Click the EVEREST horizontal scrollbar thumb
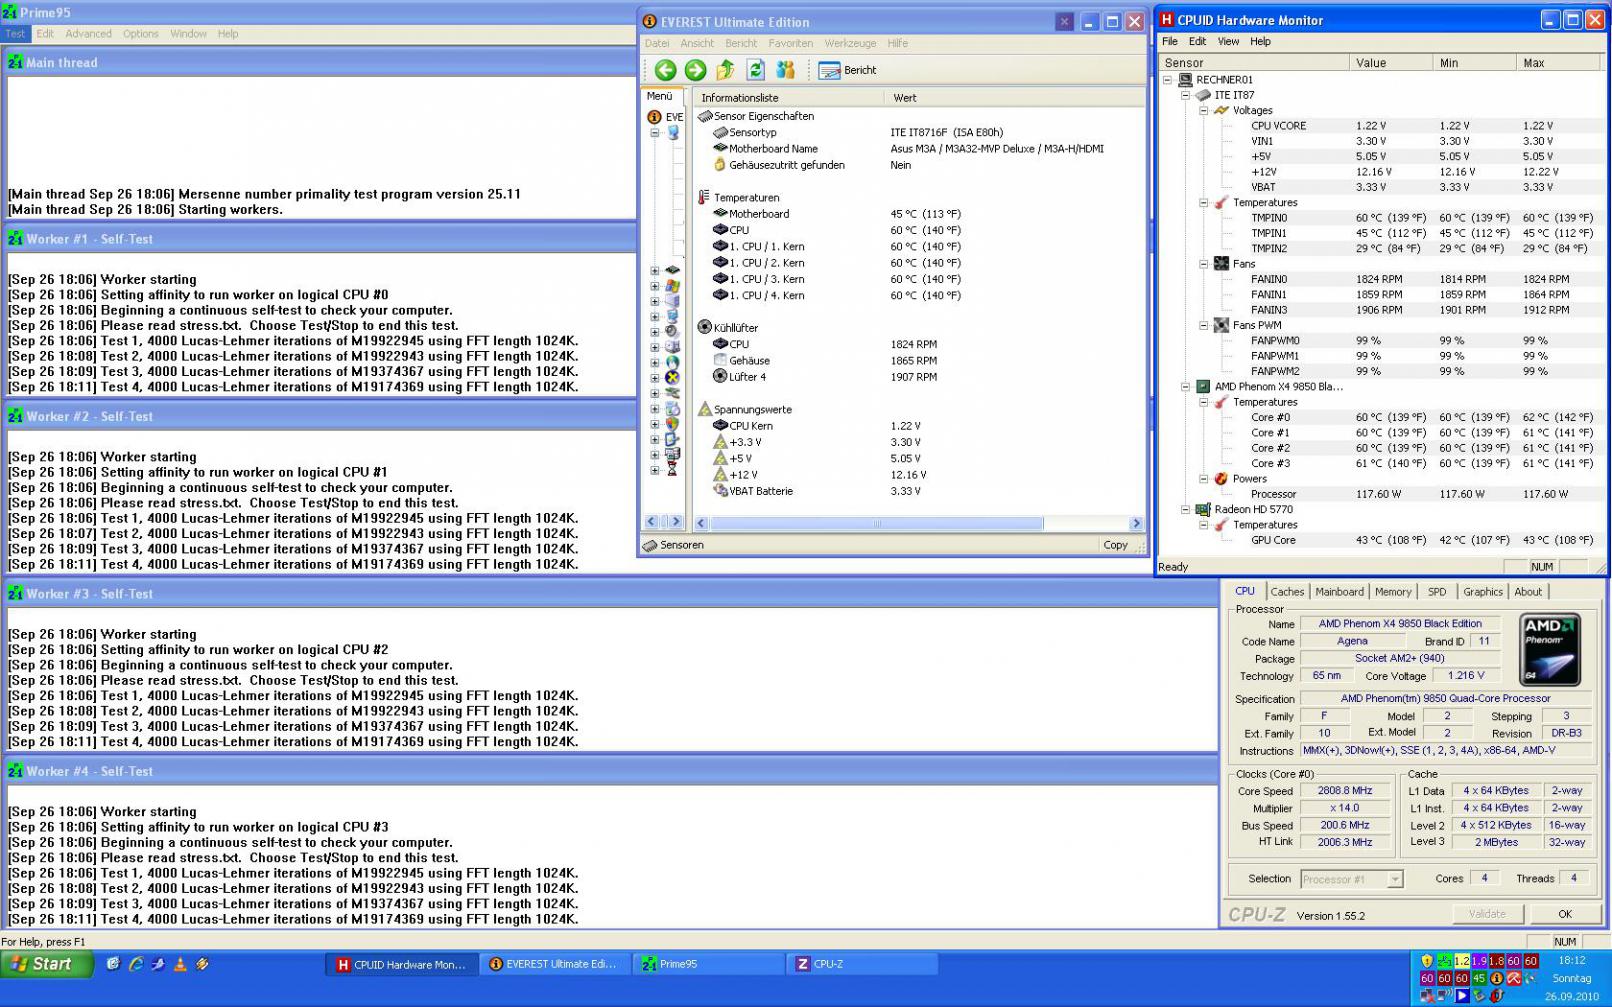The image size is (1612, 1007). pyautogui.click(x=876, y=523)
